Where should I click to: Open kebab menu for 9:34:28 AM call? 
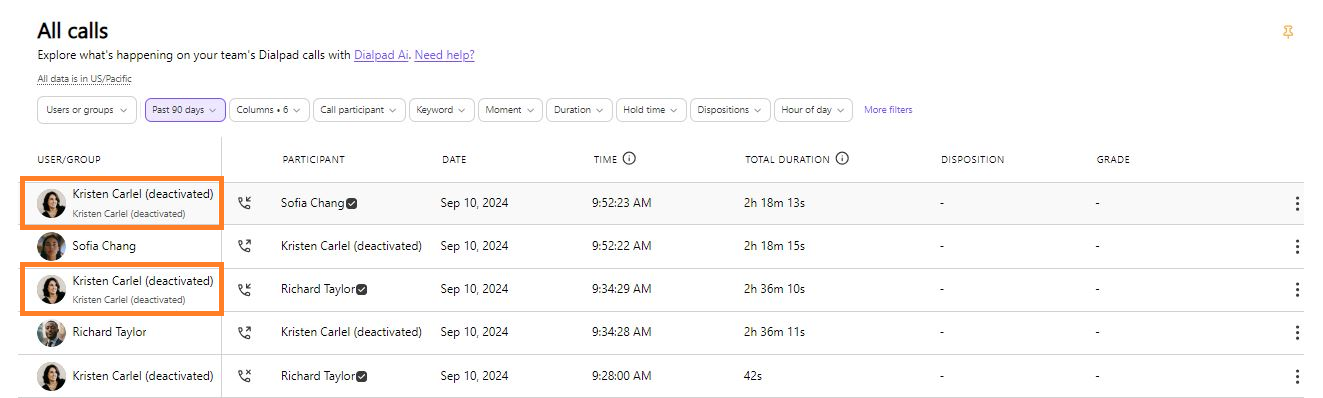coord(1297,333)
